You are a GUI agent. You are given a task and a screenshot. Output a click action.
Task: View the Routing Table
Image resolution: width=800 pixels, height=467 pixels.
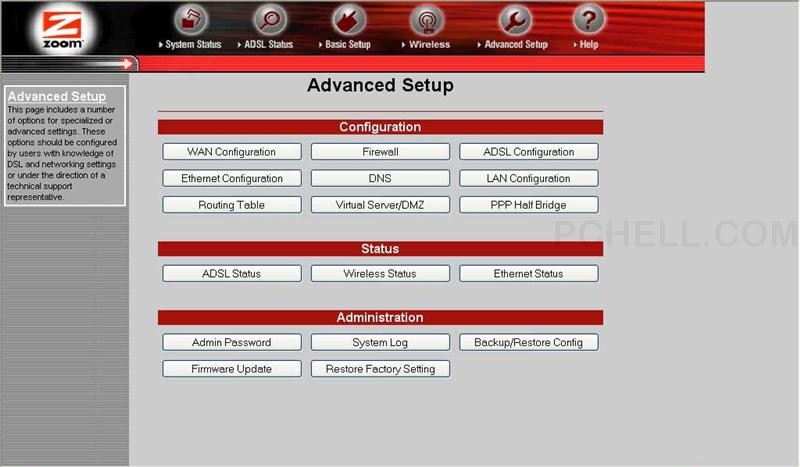[x=231, y=205]
